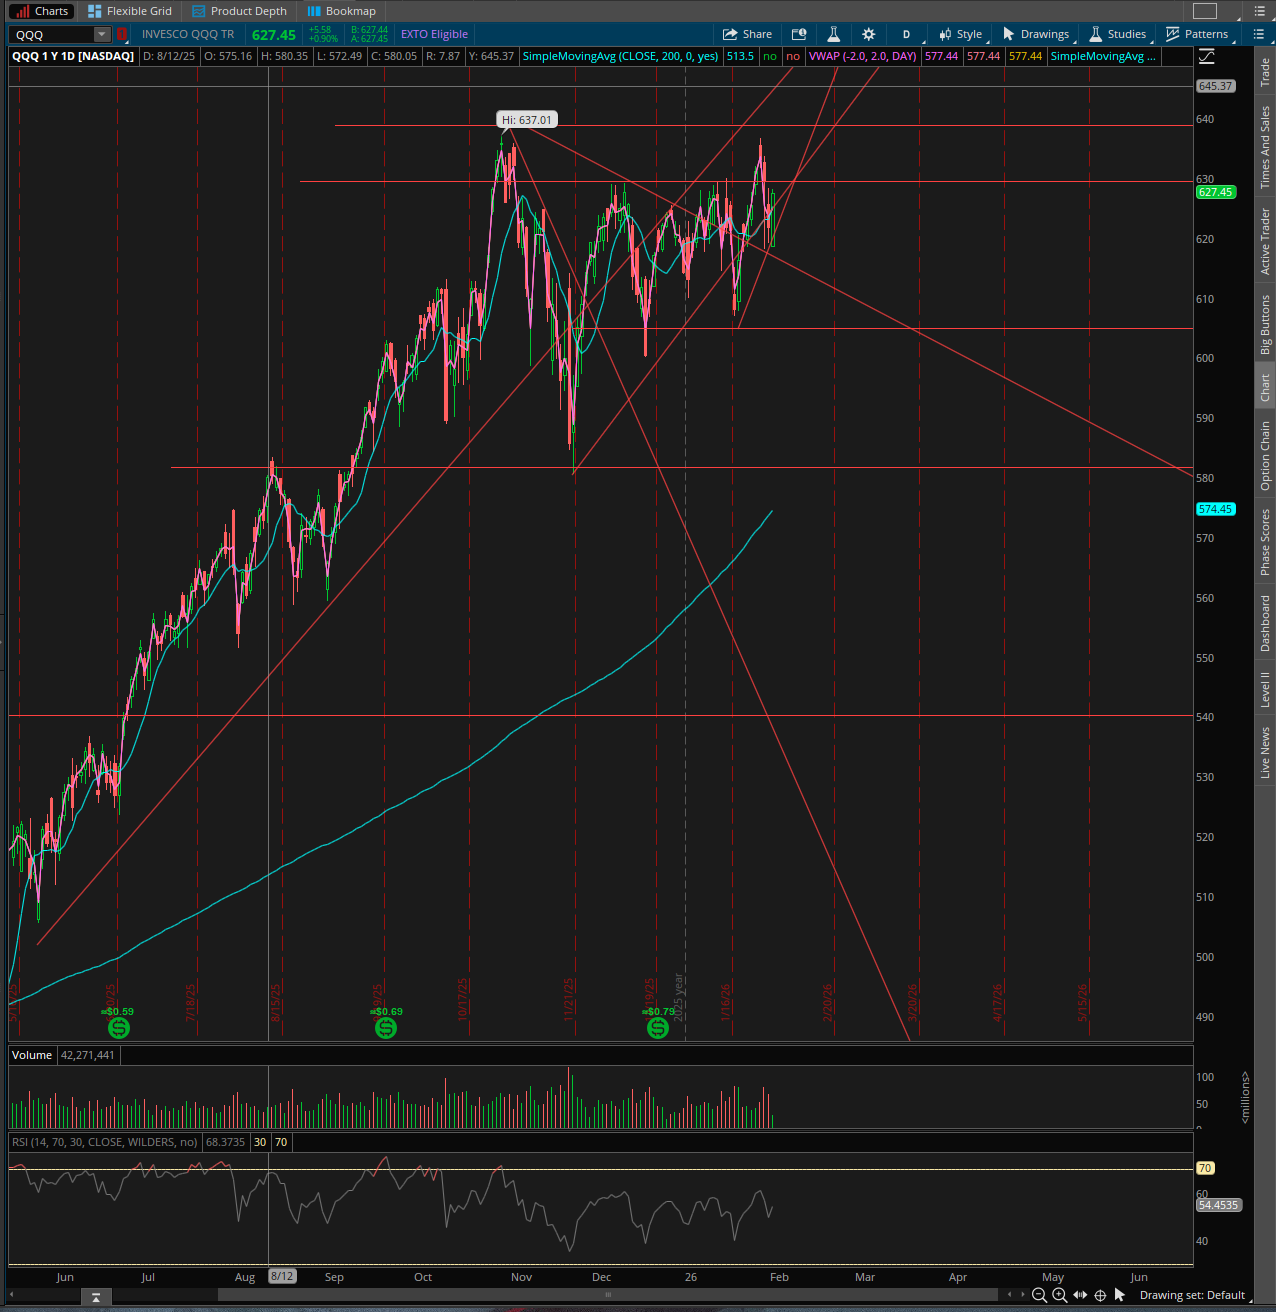
Task: Click the QQQ symbol input field
Action: 52,34
